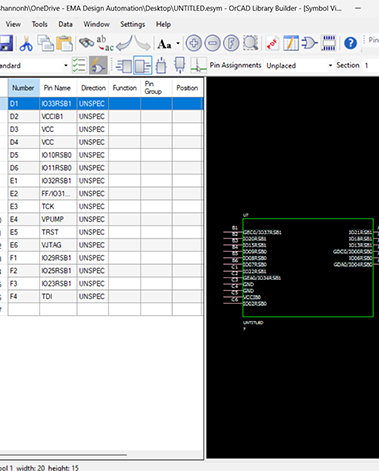Select the E3 TCK pin row
379x471 pixels.
[105, 206]
